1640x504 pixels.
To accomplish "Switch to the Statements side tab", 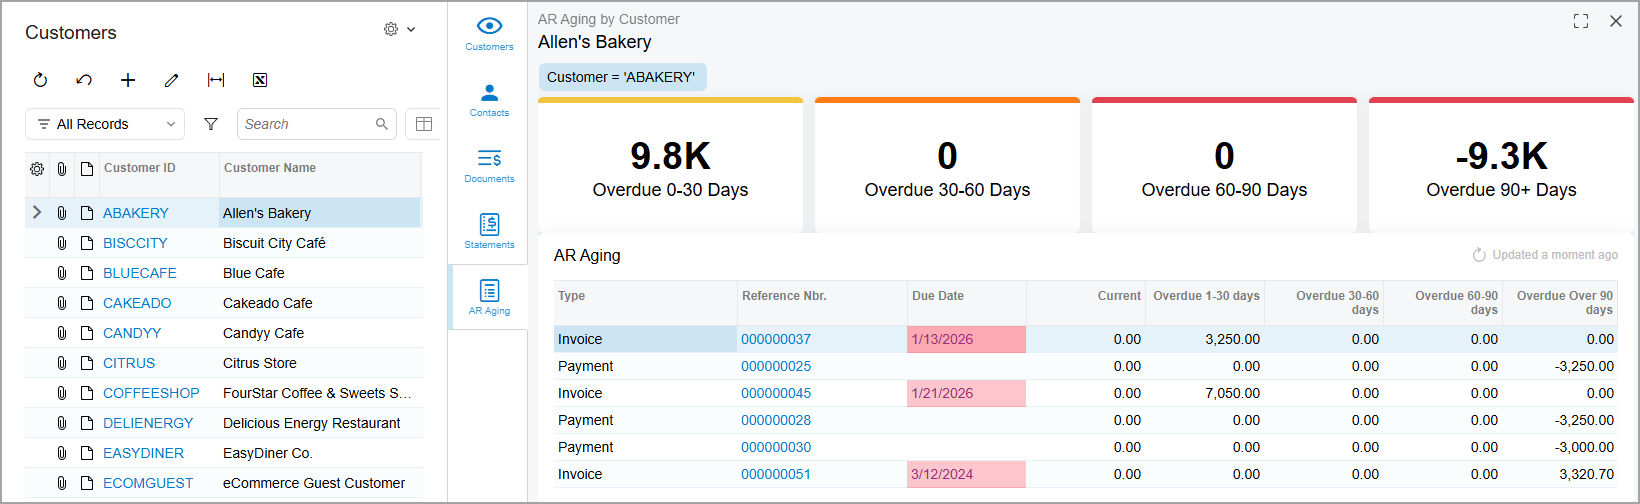I will (489, 231).
